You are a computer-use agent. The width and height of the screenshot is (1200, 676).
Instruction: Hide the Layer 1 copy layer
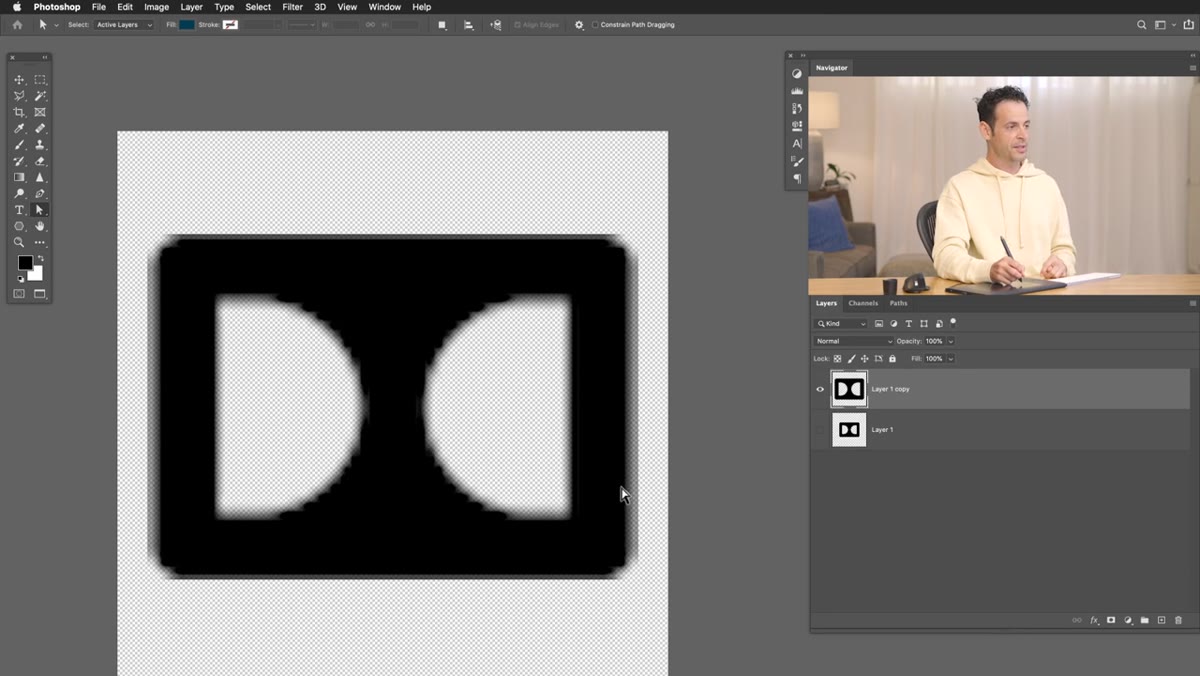pos(820,389)
